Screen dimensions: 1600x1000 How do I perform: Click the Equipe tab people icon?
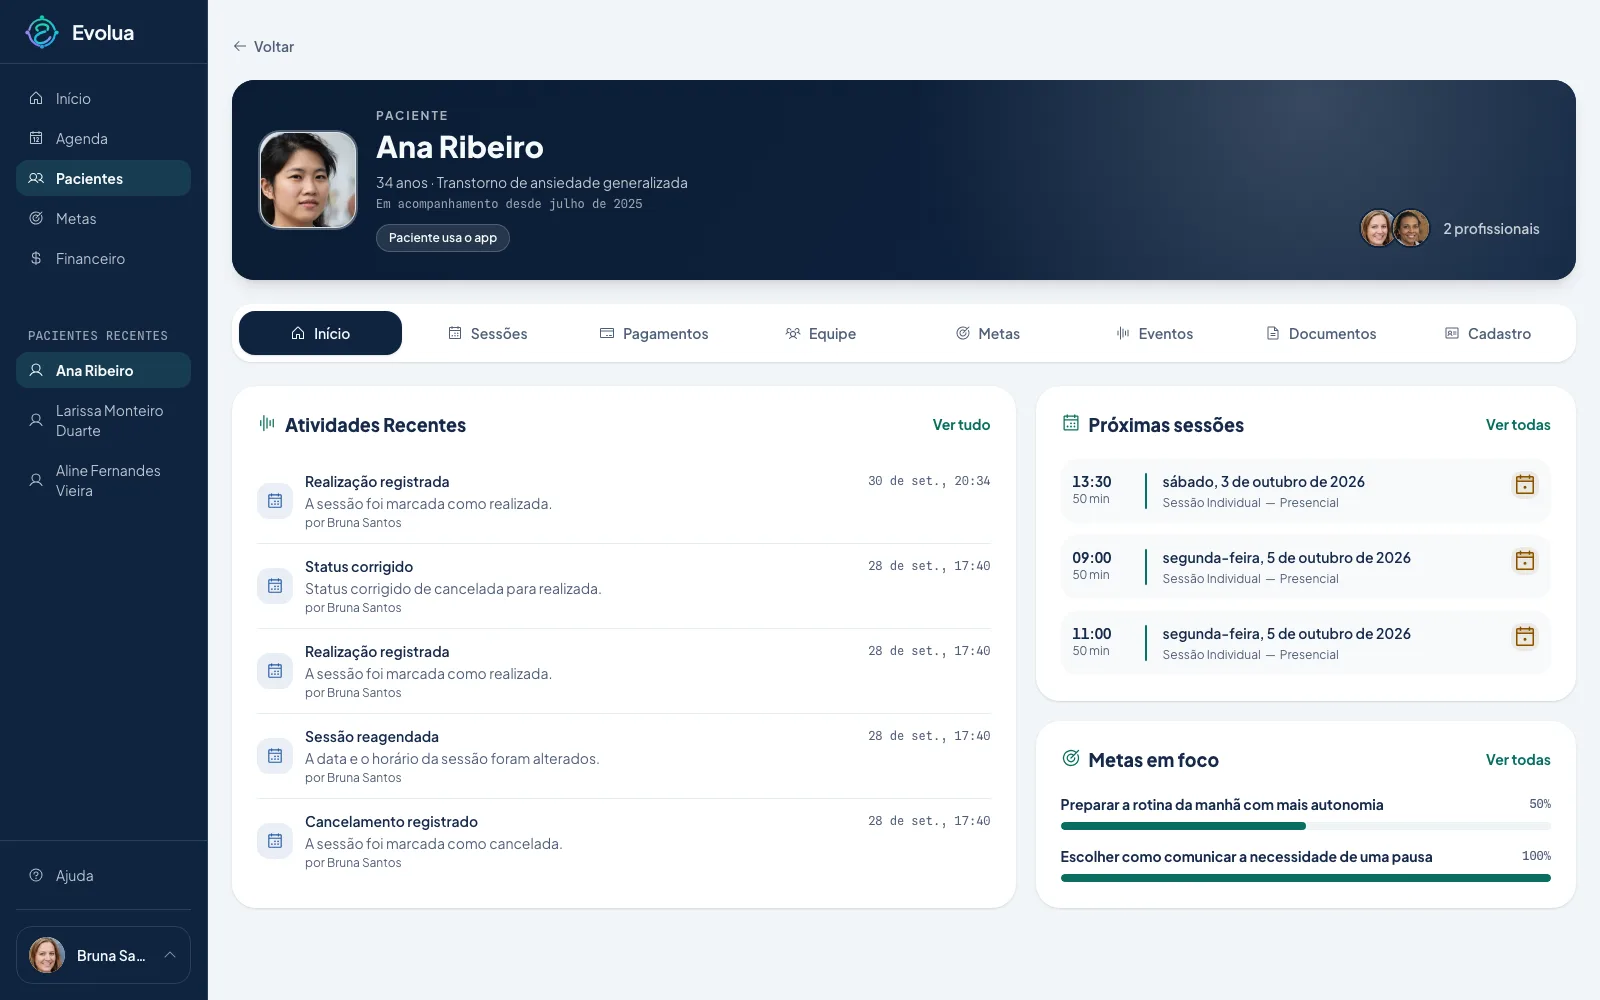(x=793, y=333)
